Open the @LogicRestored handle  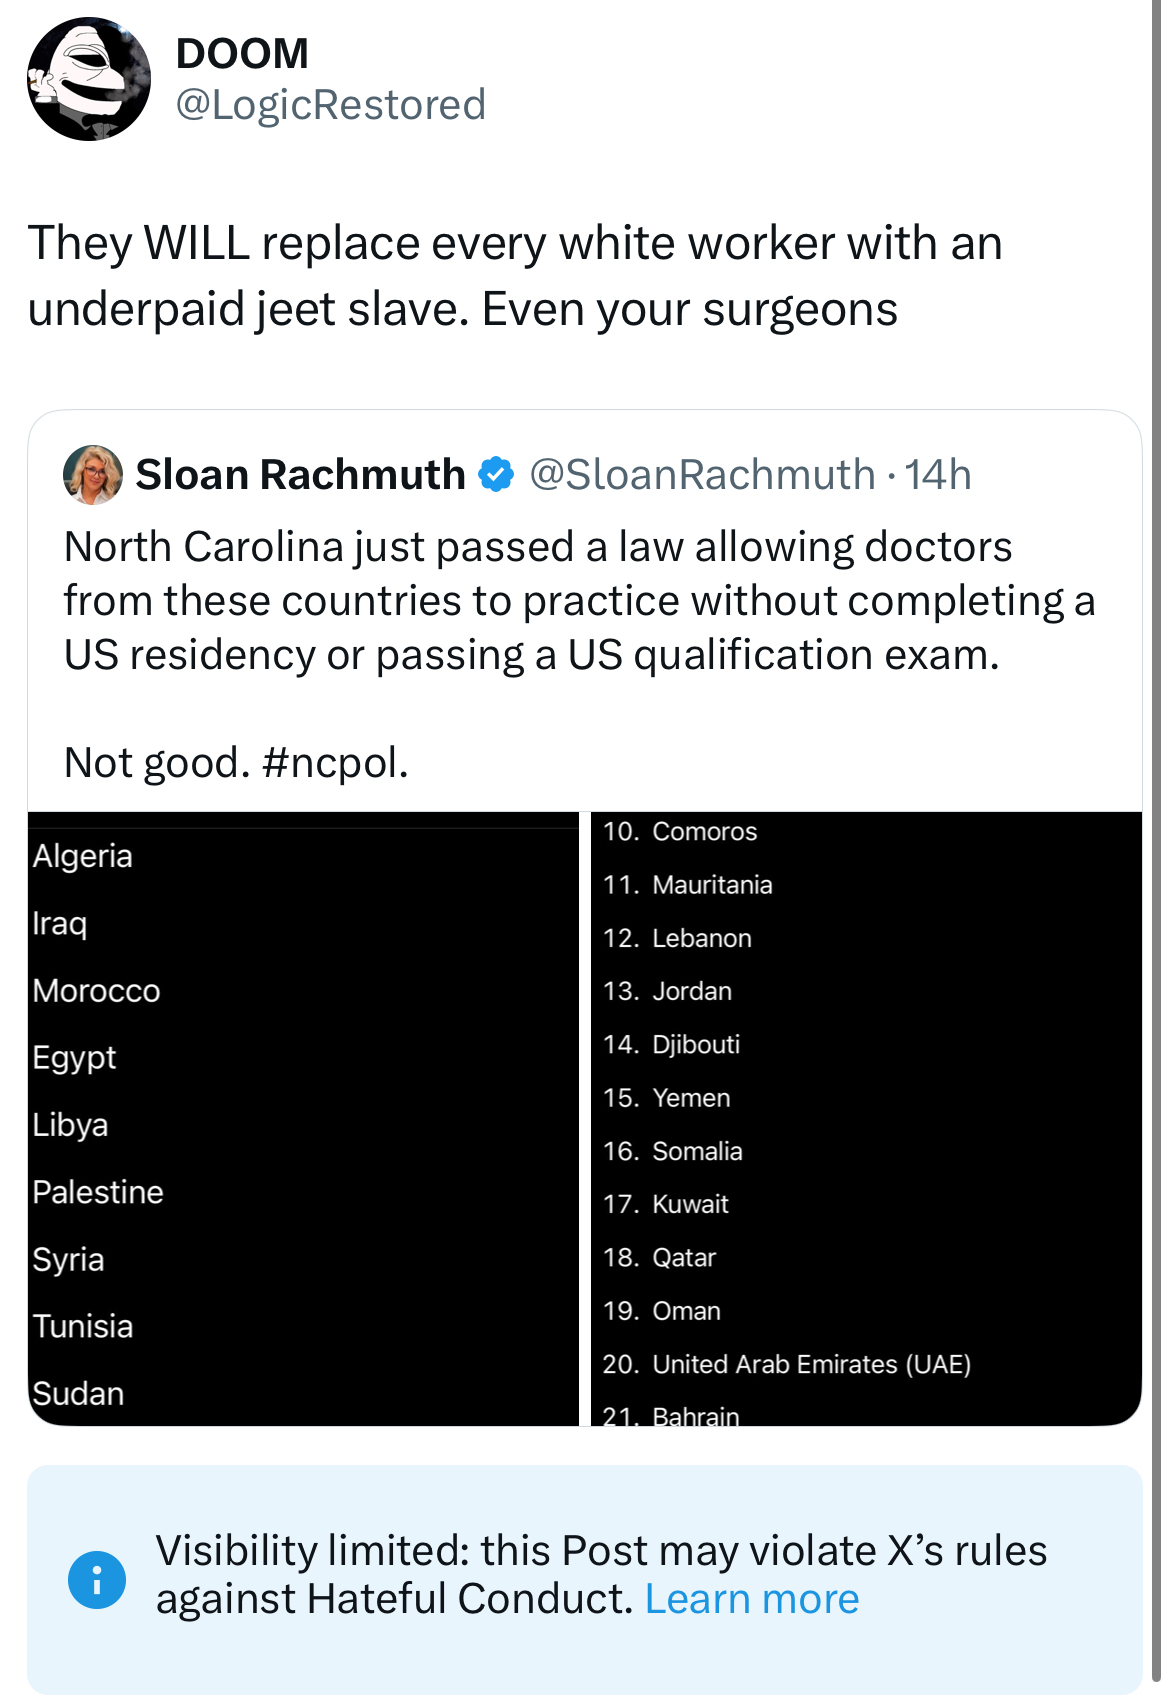331,105
